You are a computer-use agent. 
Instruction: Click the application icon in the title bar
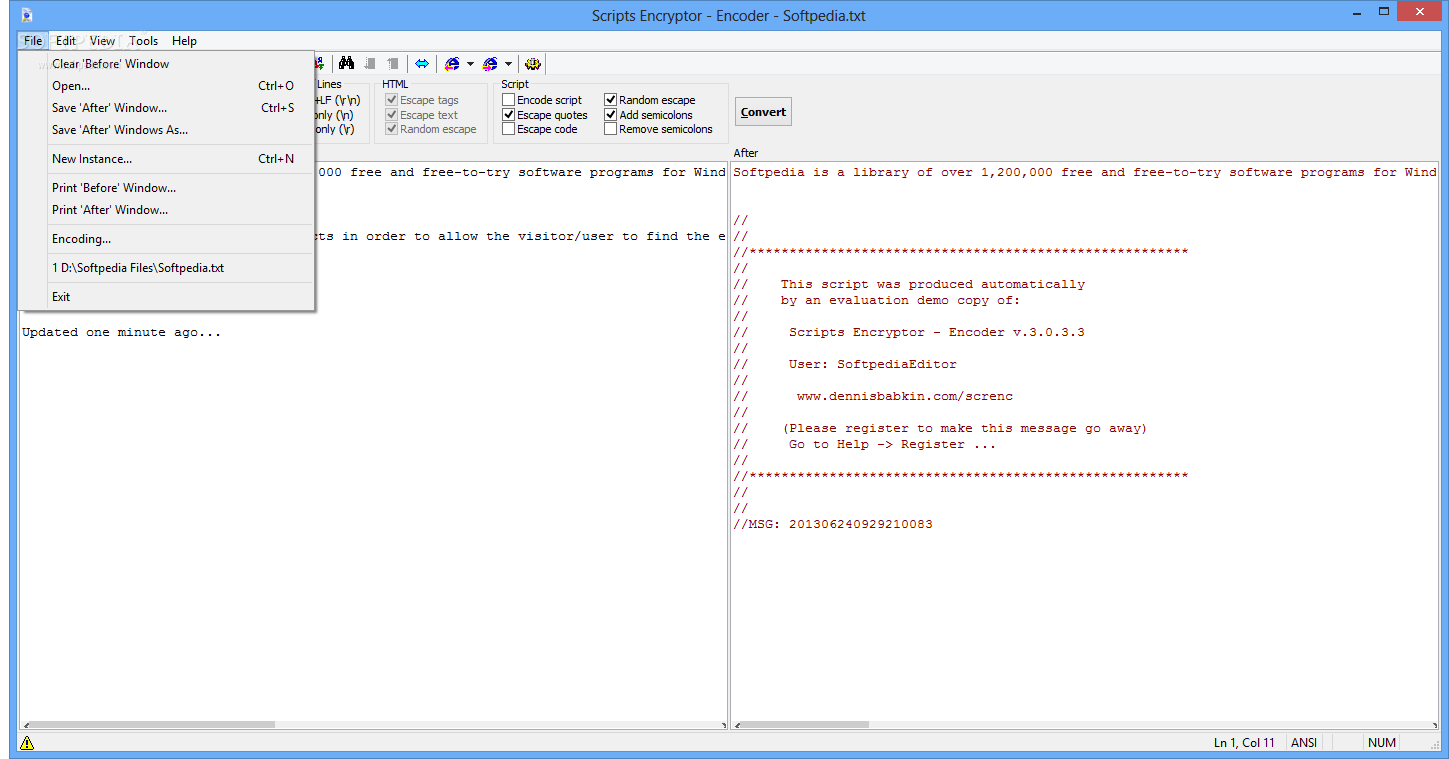27,14
